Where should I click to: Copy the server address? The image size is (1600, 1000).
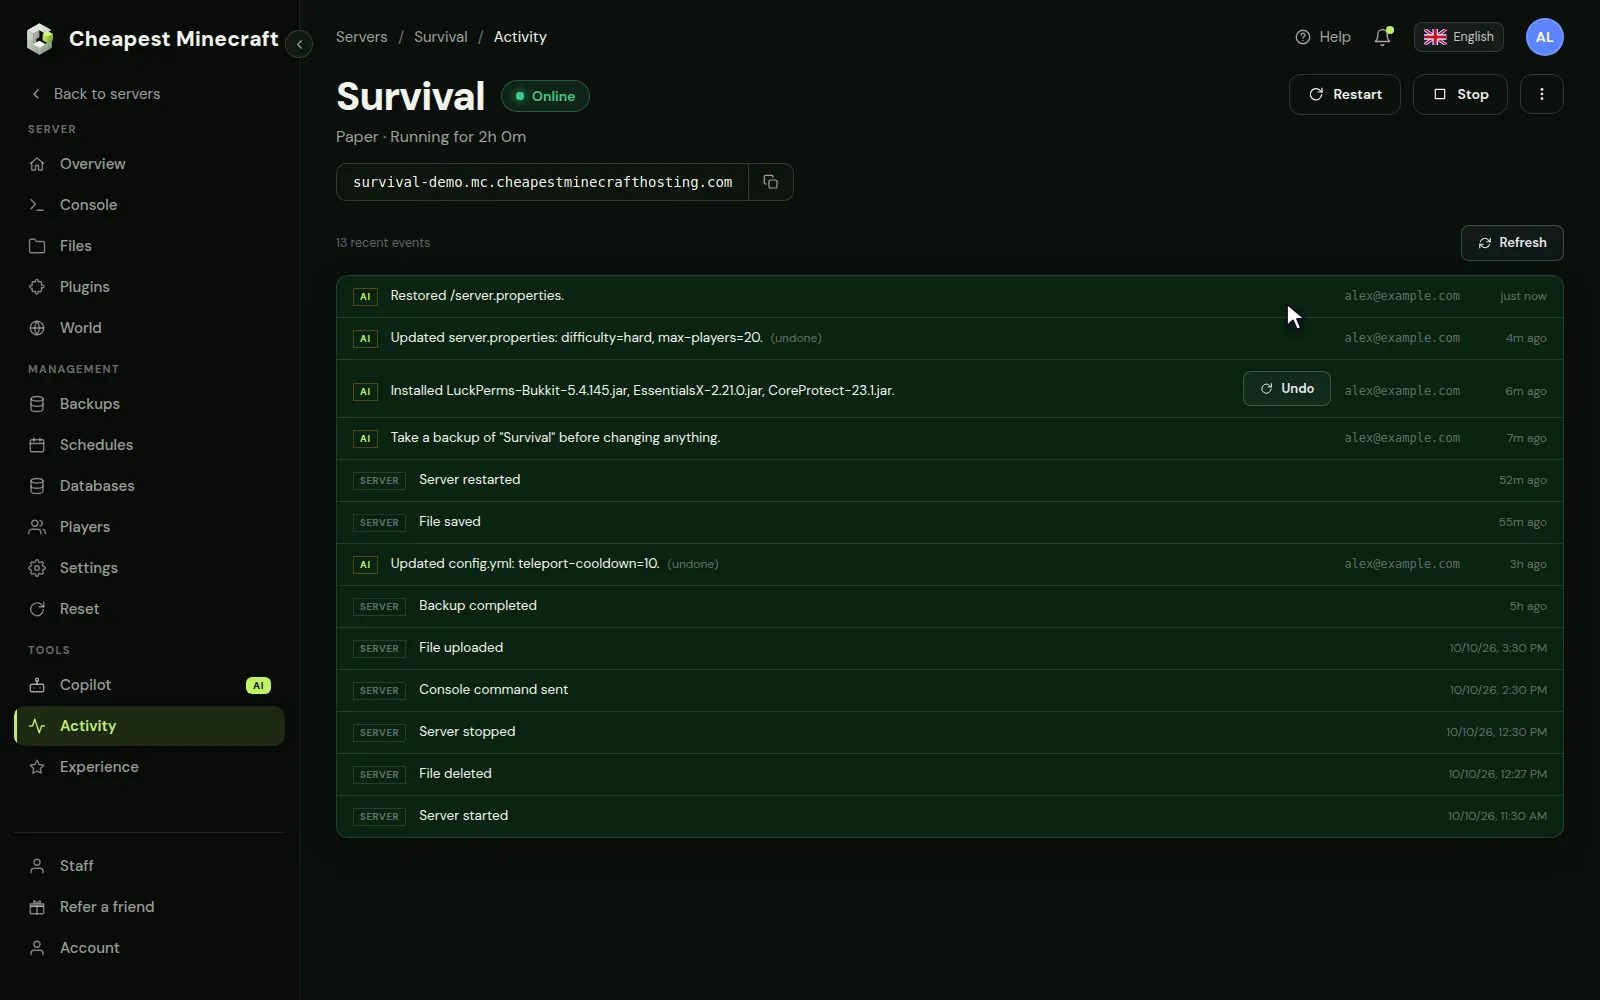771,182
